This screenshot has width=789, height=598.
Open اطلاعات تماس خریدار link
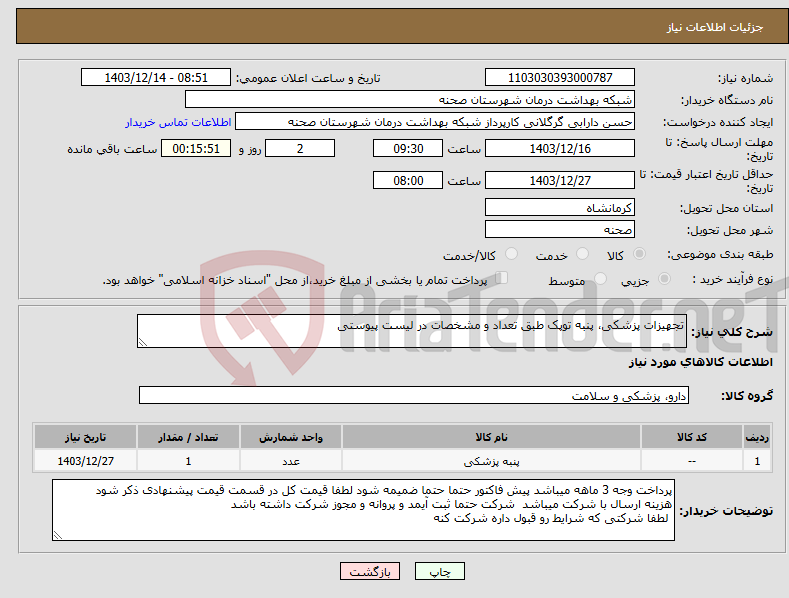click(178, 122)
